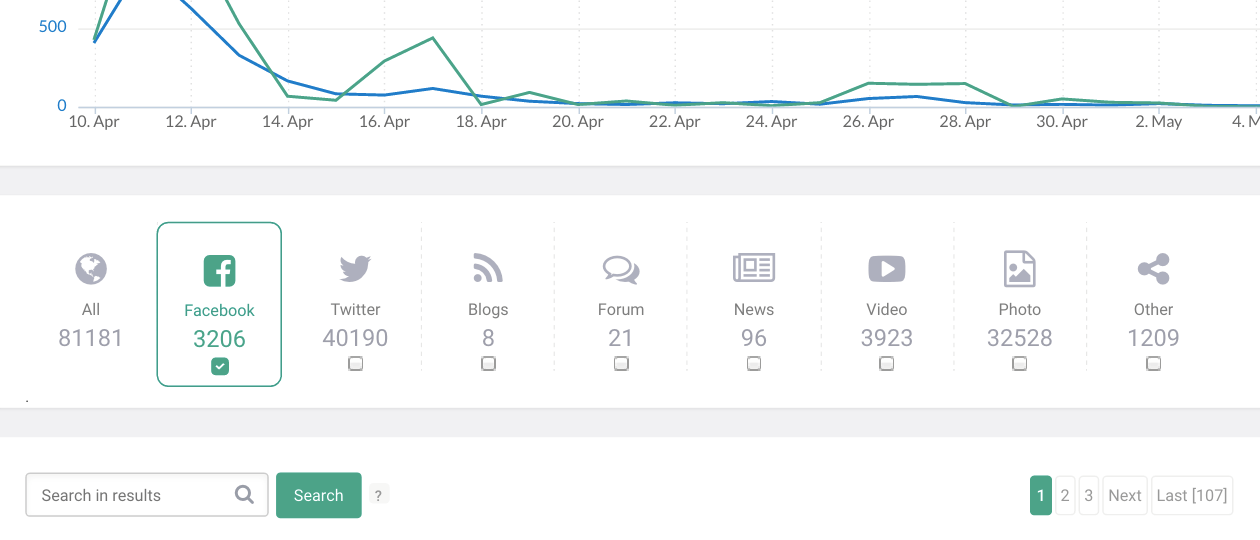
Task: Click the green Search button
Action: click(x=319, y=495)
